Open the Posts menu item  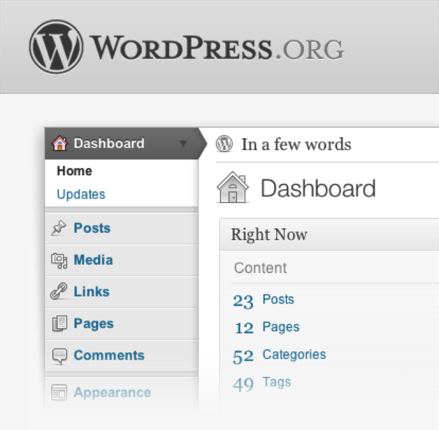point(122,228)
